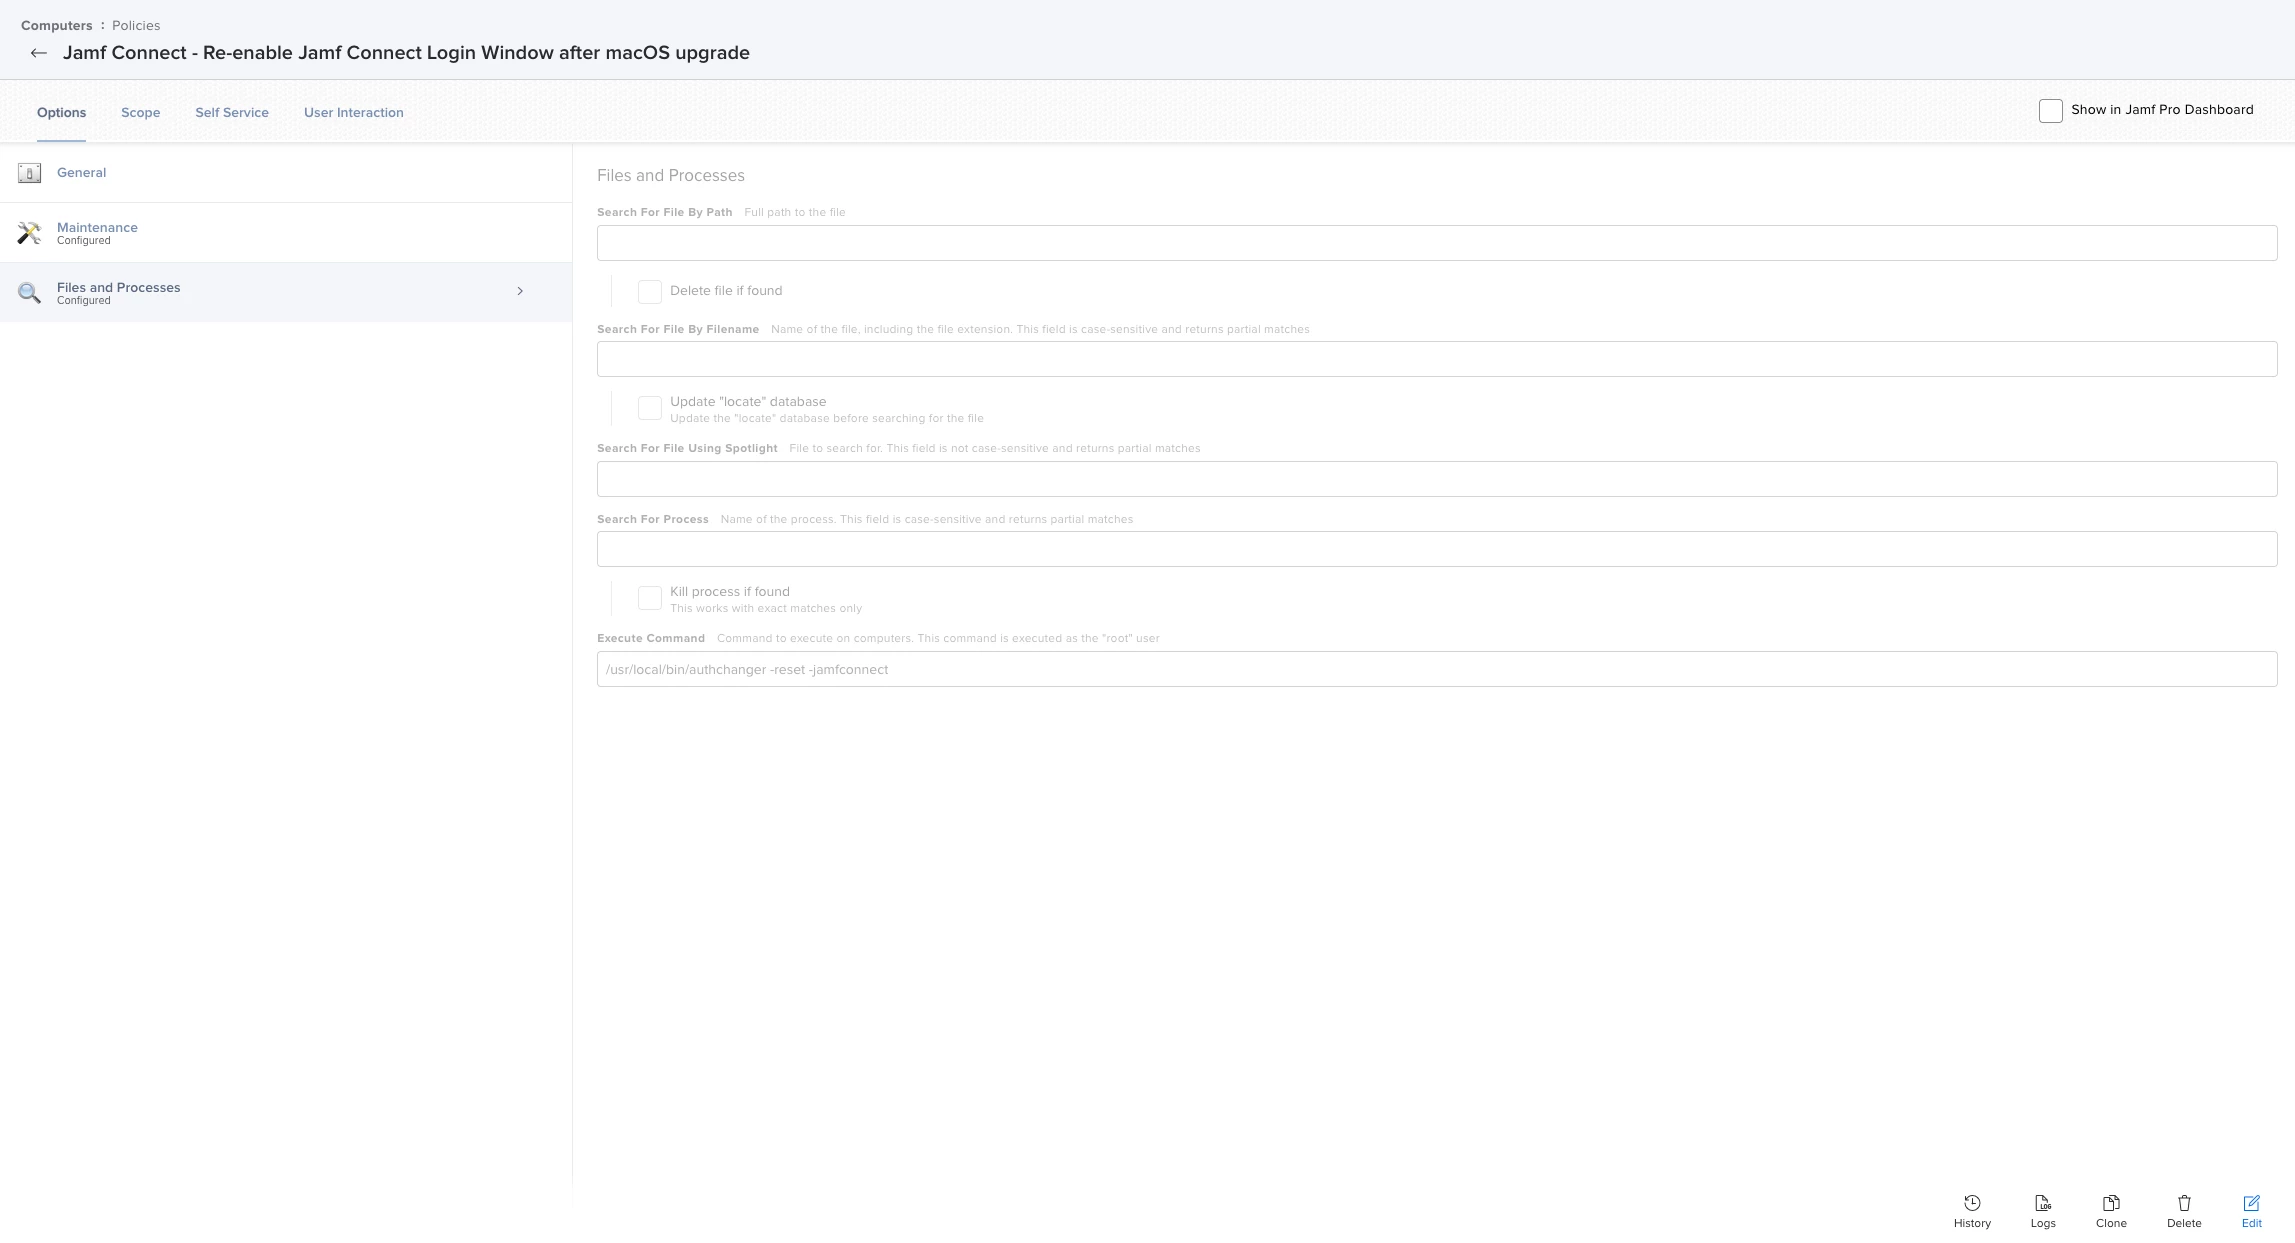
Task: Go to User Interaction tab
Action: point(353,112)
